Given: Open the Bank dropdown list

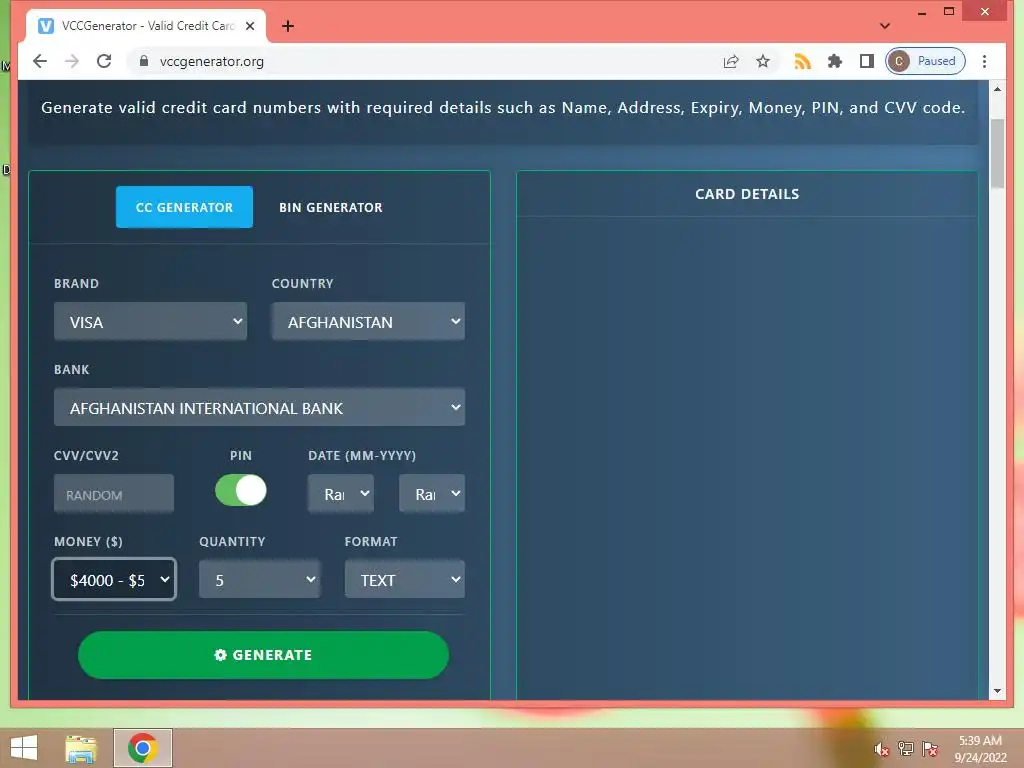Looking at the screenshot, I should point(259,408).
